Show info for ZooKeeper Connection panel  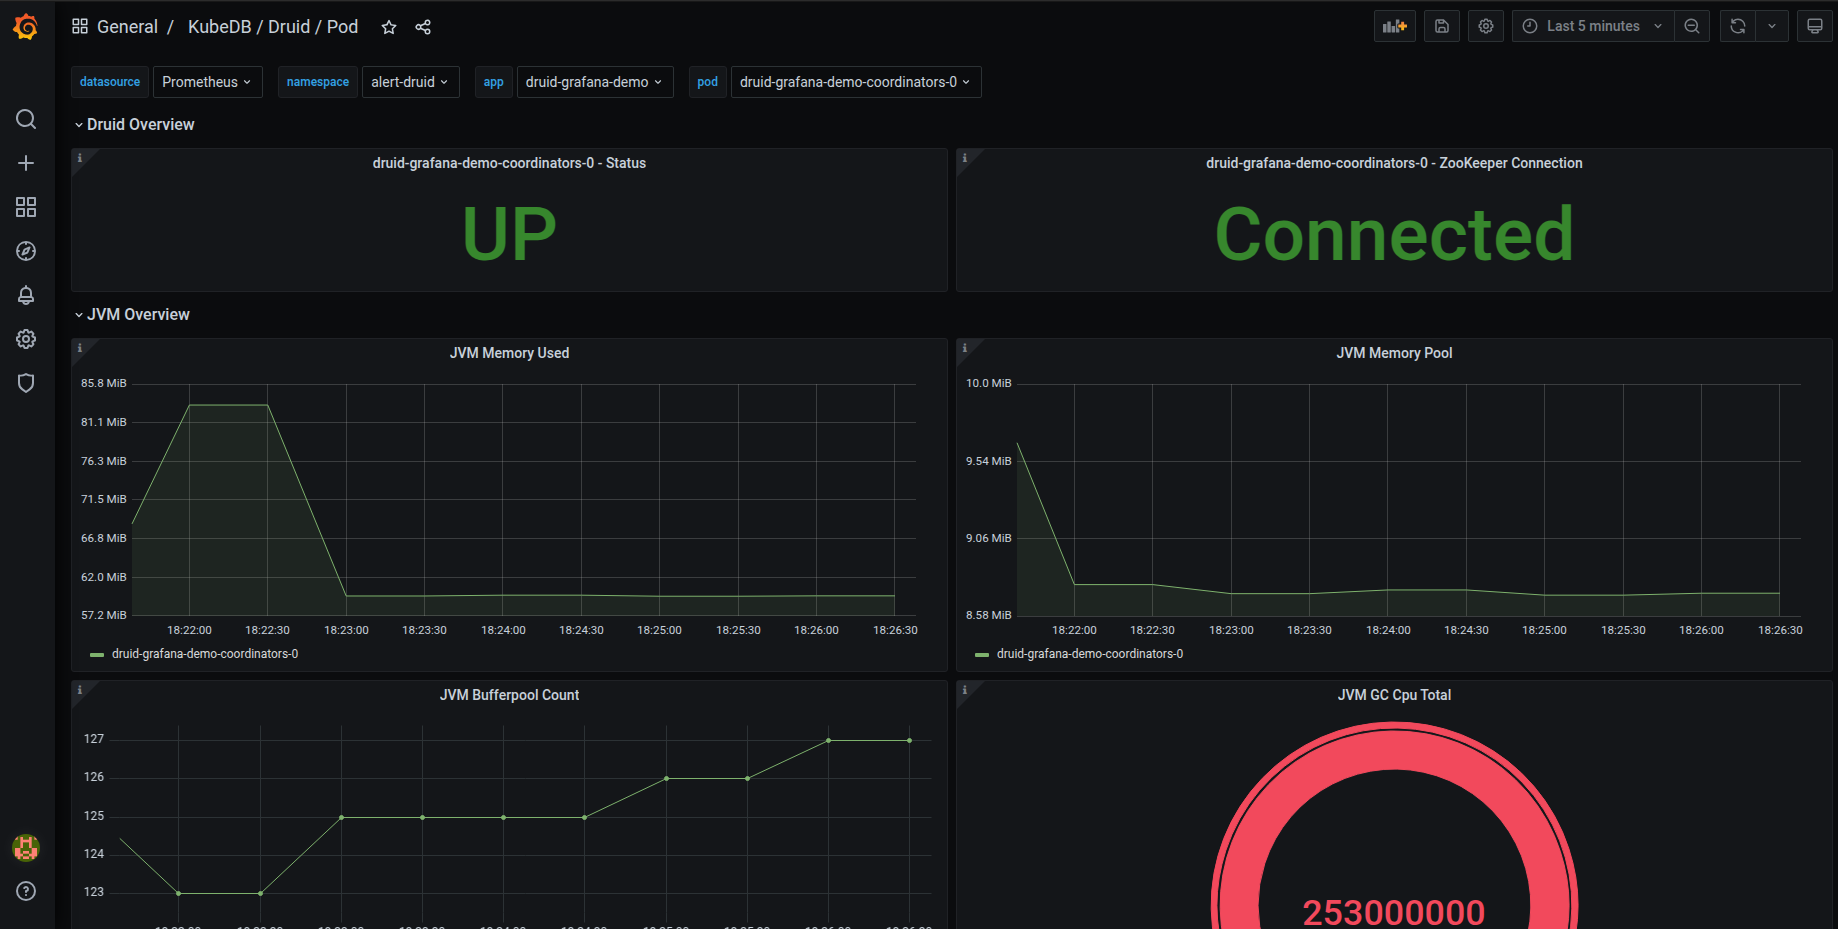pyautogui.click(x=965, y=158)
